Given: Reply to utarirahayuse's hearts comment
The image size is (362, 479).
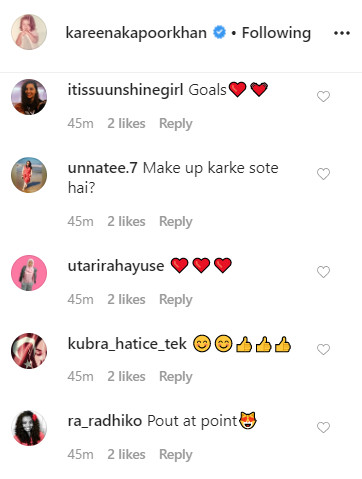Looking at the screenshot, I should pyautogui.click(x=176, y=300).
